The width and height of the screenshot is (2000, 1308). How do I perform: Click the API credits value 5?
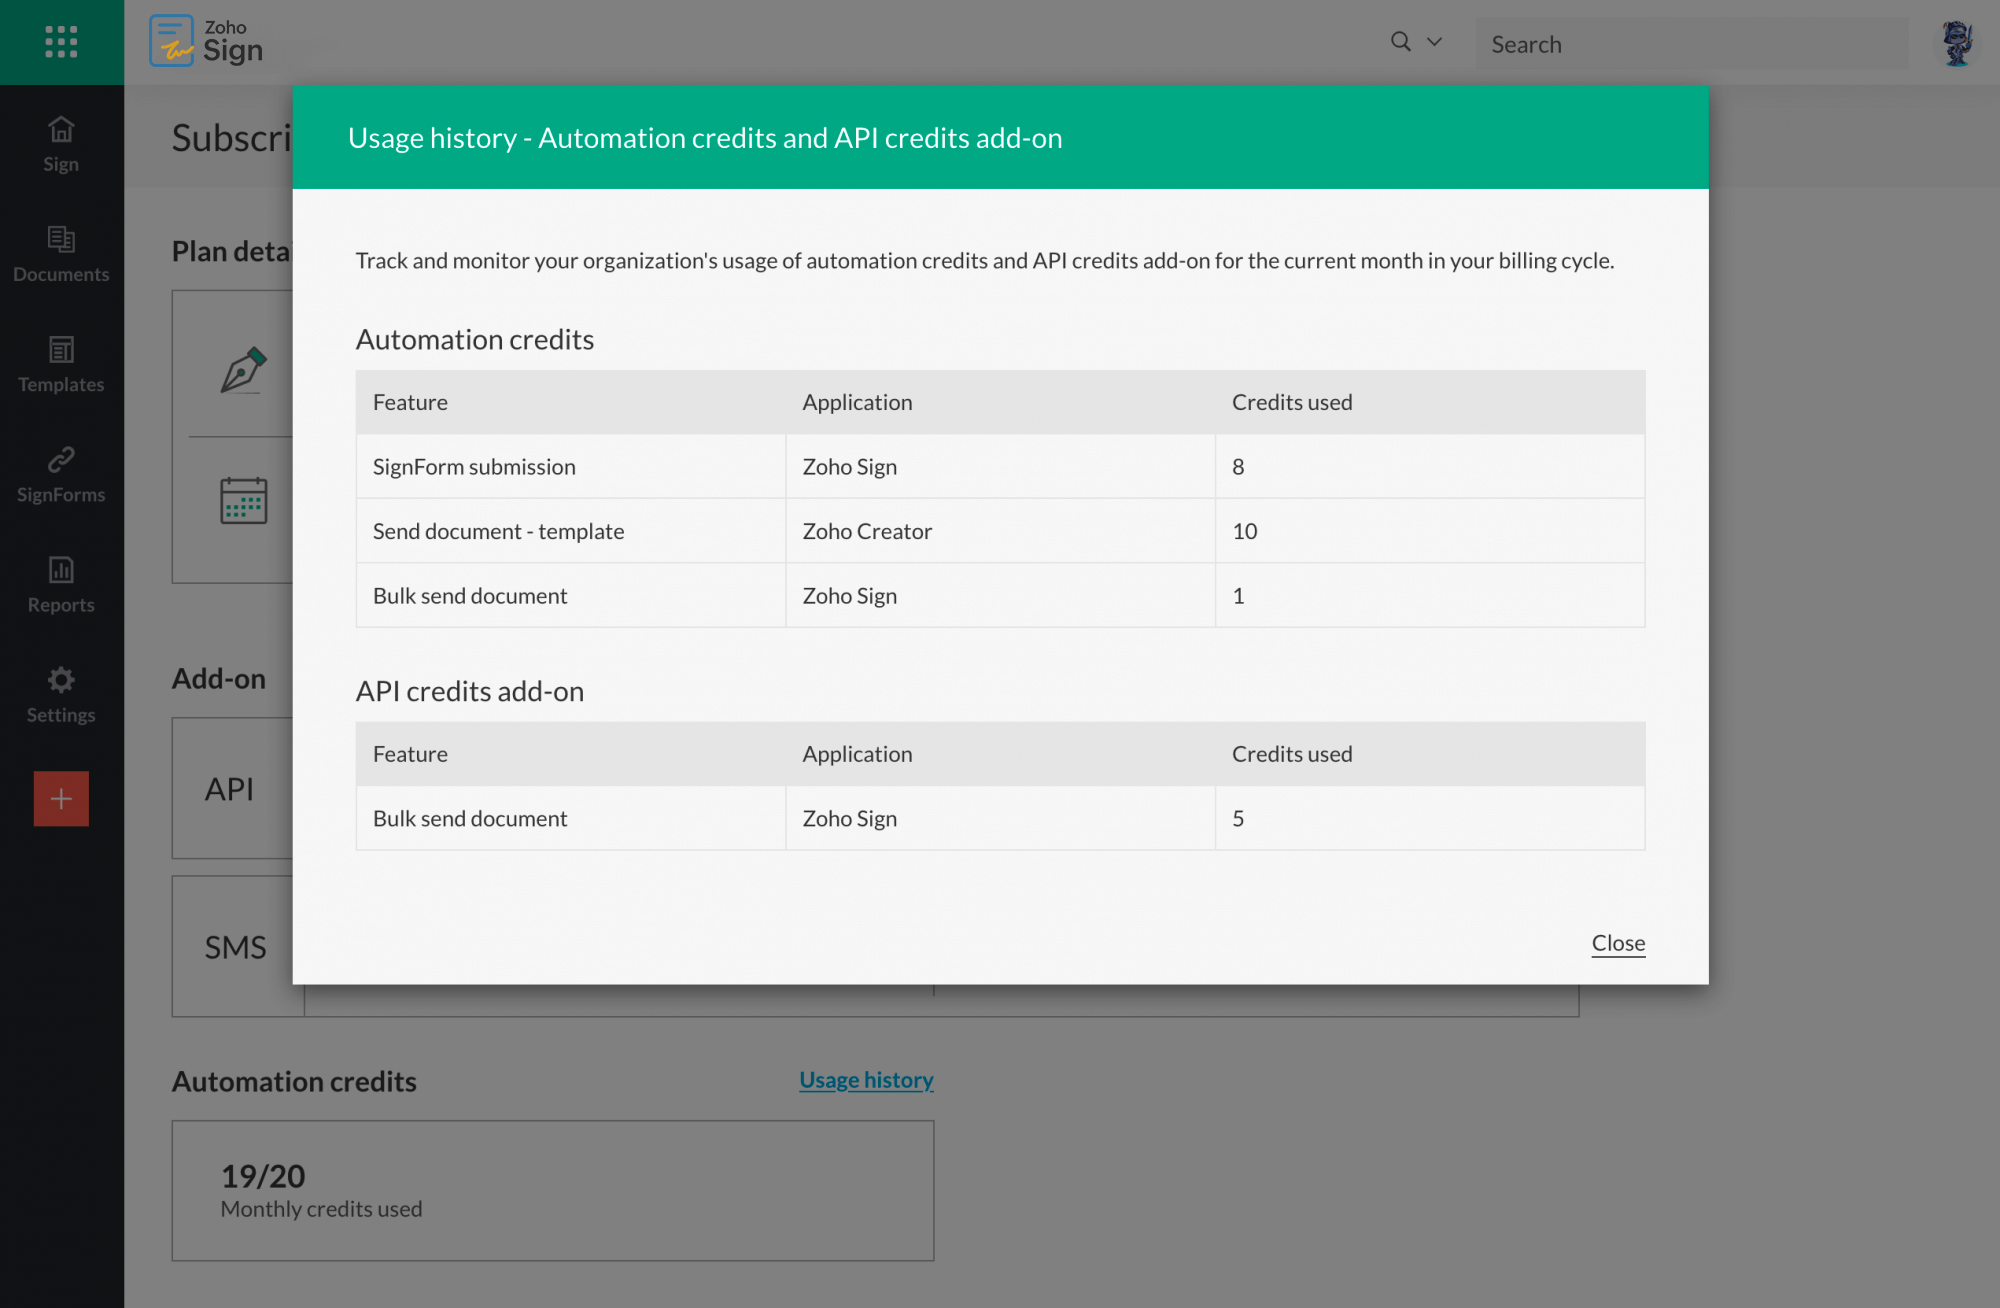[x=1238, y=819]
